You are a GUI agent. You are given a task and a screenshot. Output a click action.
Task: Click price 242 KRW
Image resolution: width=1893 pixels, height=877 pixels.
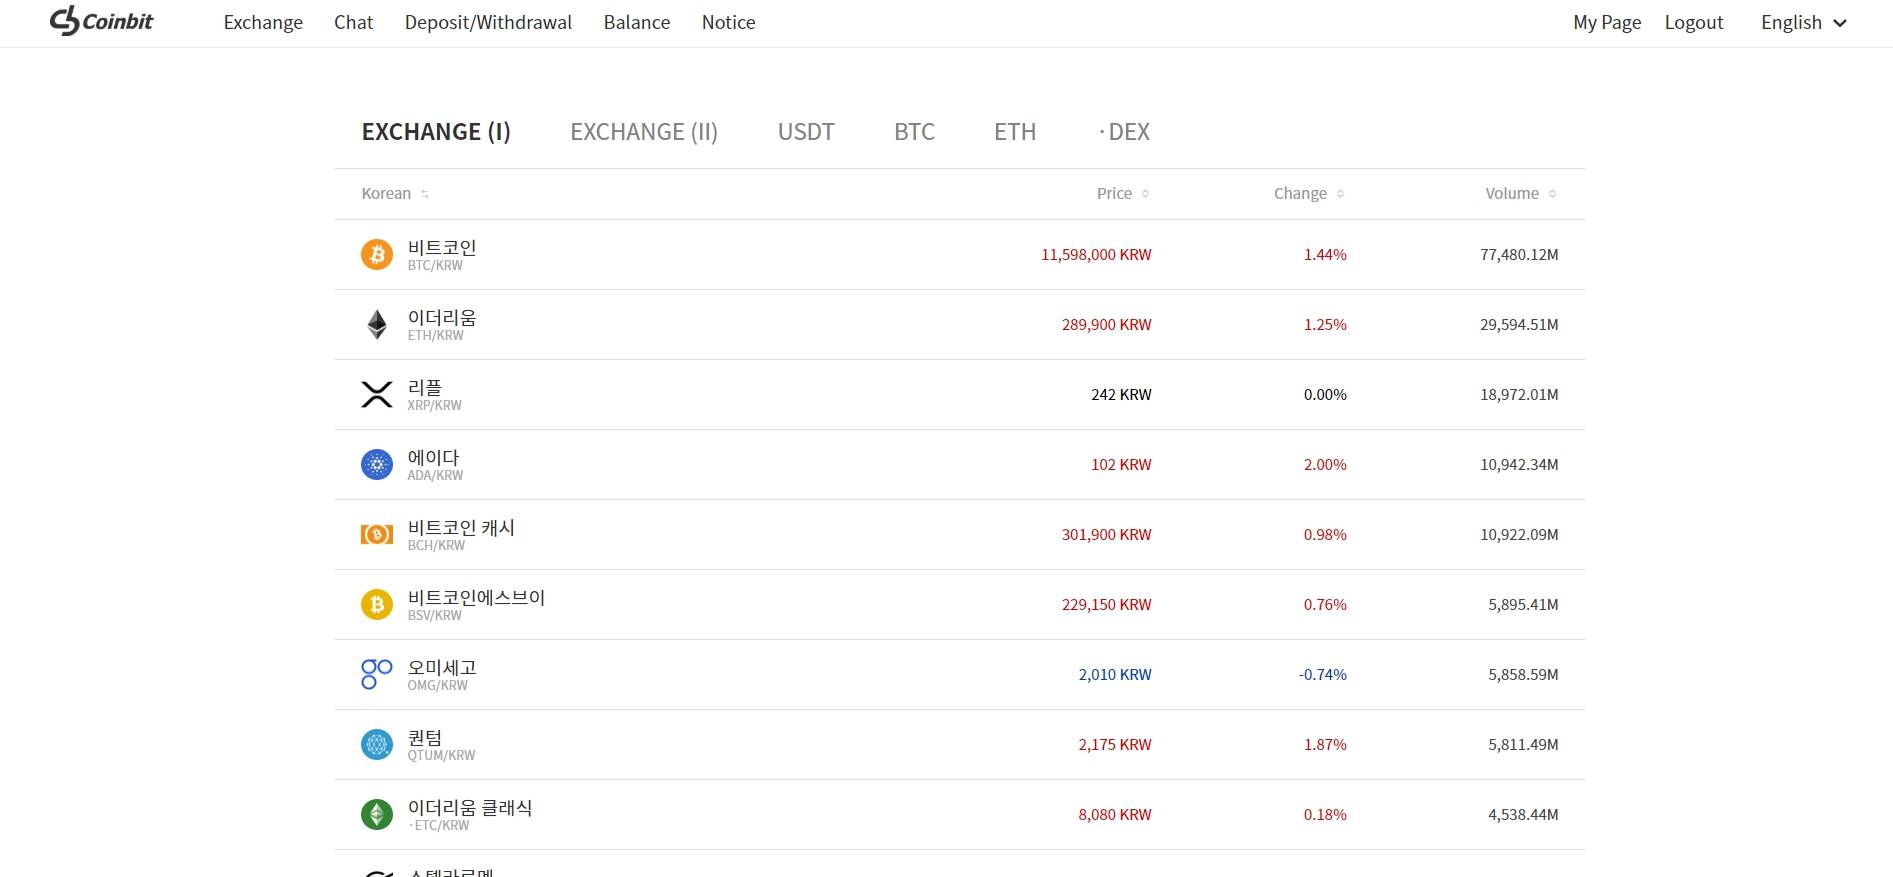(x=1121, y=395)
